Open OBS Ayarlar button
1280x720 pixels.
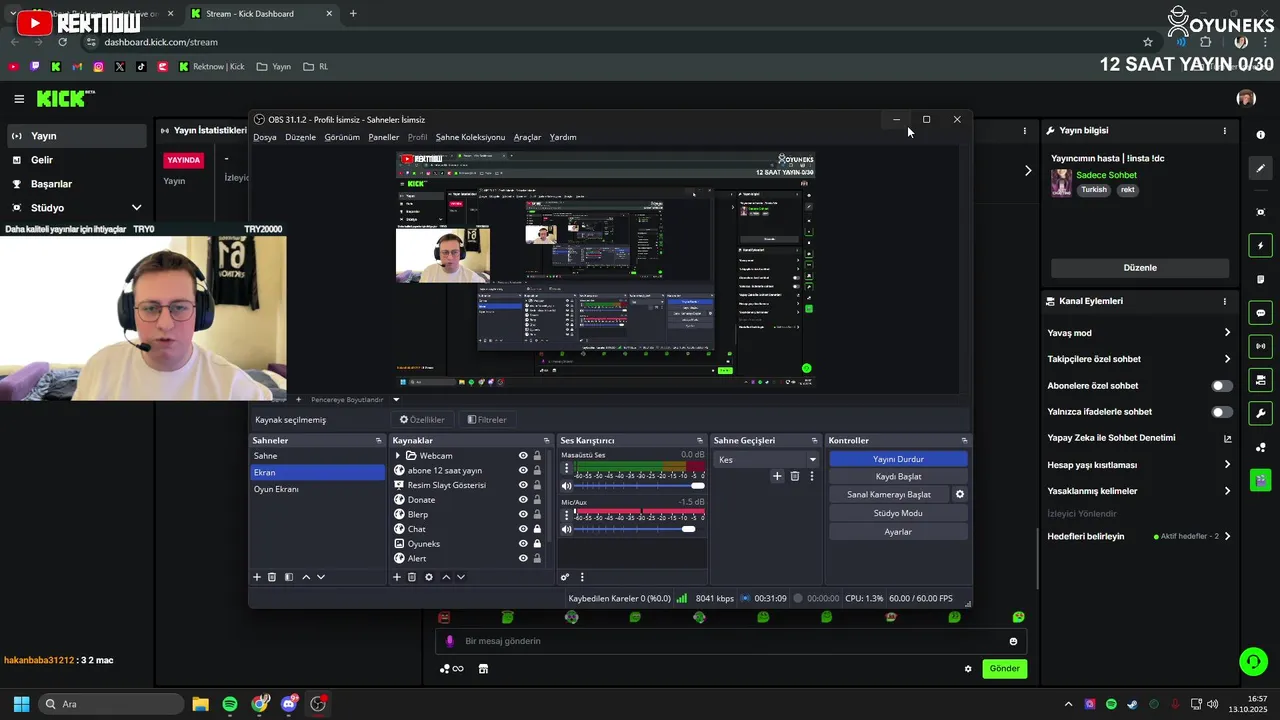coord(898,532)
